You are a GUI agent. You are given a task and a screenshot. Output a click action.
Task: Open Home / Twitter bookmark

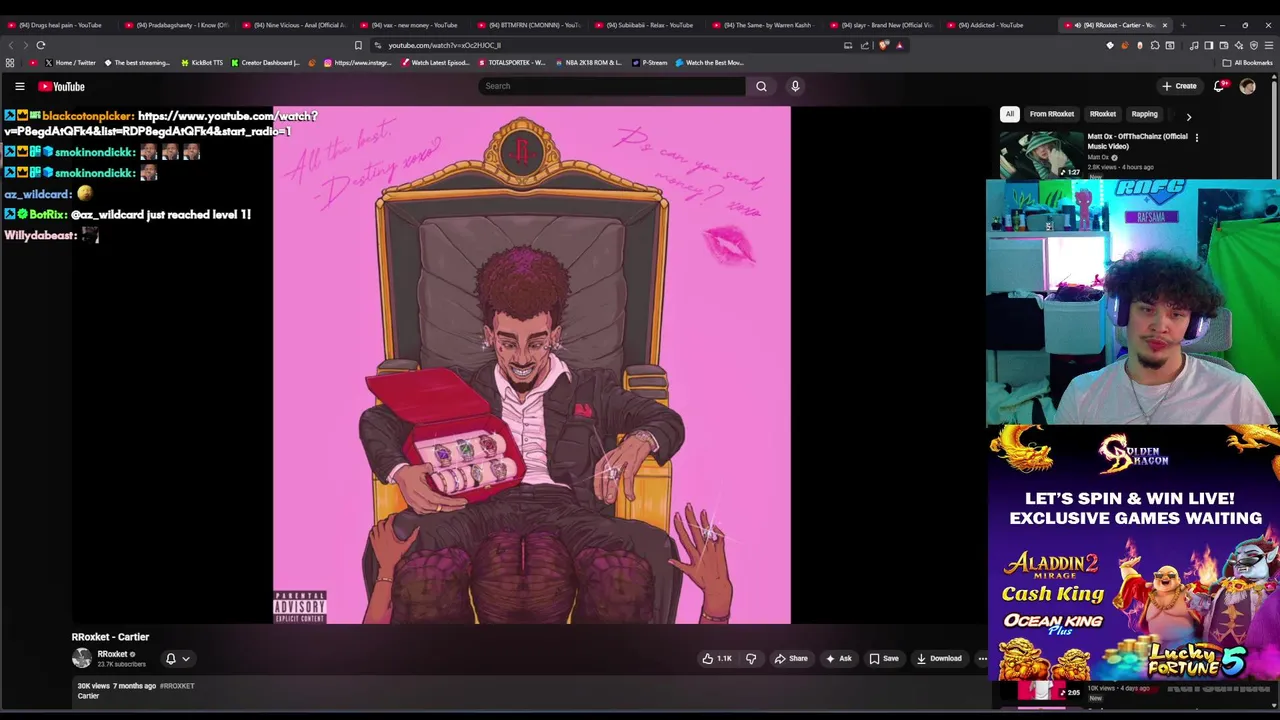[70, 62]
